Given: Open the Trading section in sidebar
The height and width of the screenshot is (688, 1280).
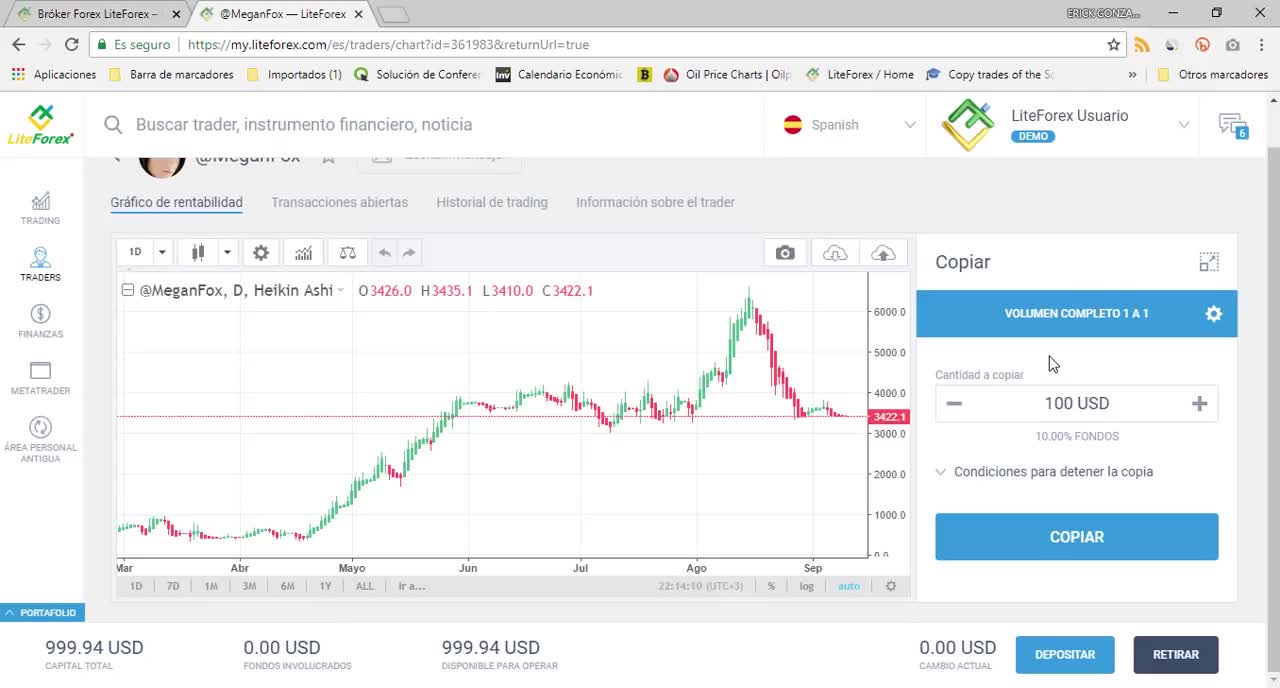Looking at the screenshot, I should pyautogui.click(x=40, y=208).
